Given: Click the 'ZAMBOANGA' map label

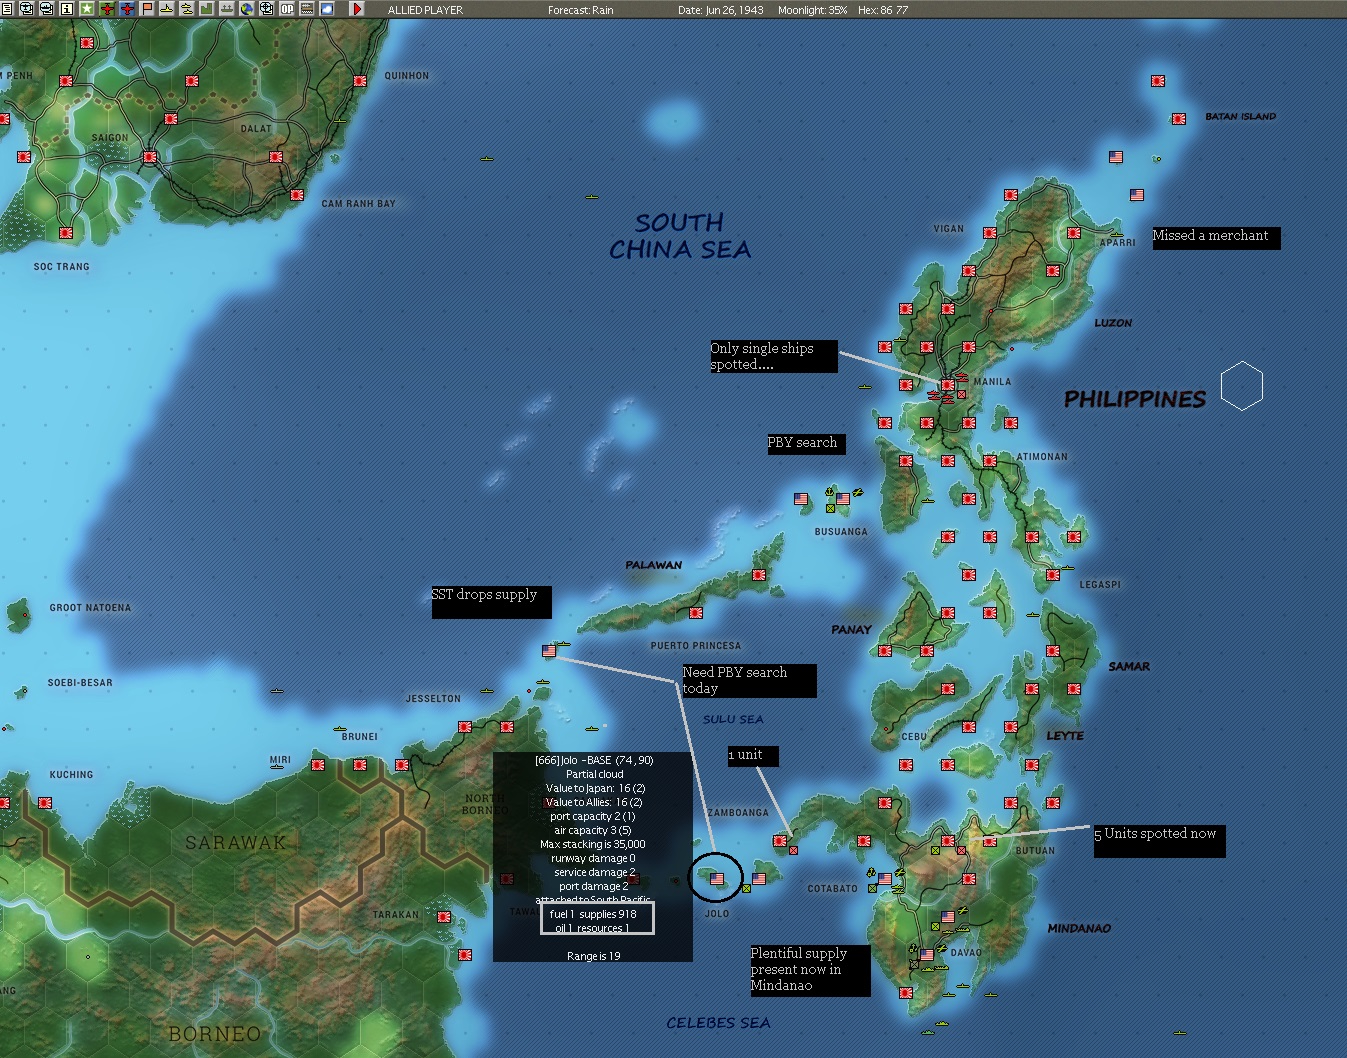Looking at the screenshot, I should (738, 813).
